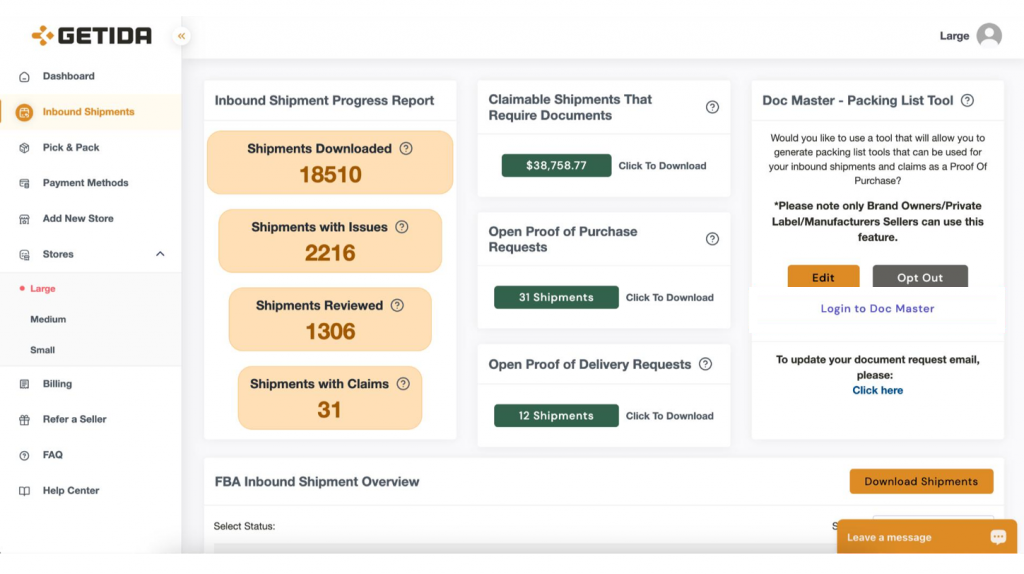Open help for Open Proof of Delivery Requests
Viewport: 1024px width, 574px height.
coord(705,364)
